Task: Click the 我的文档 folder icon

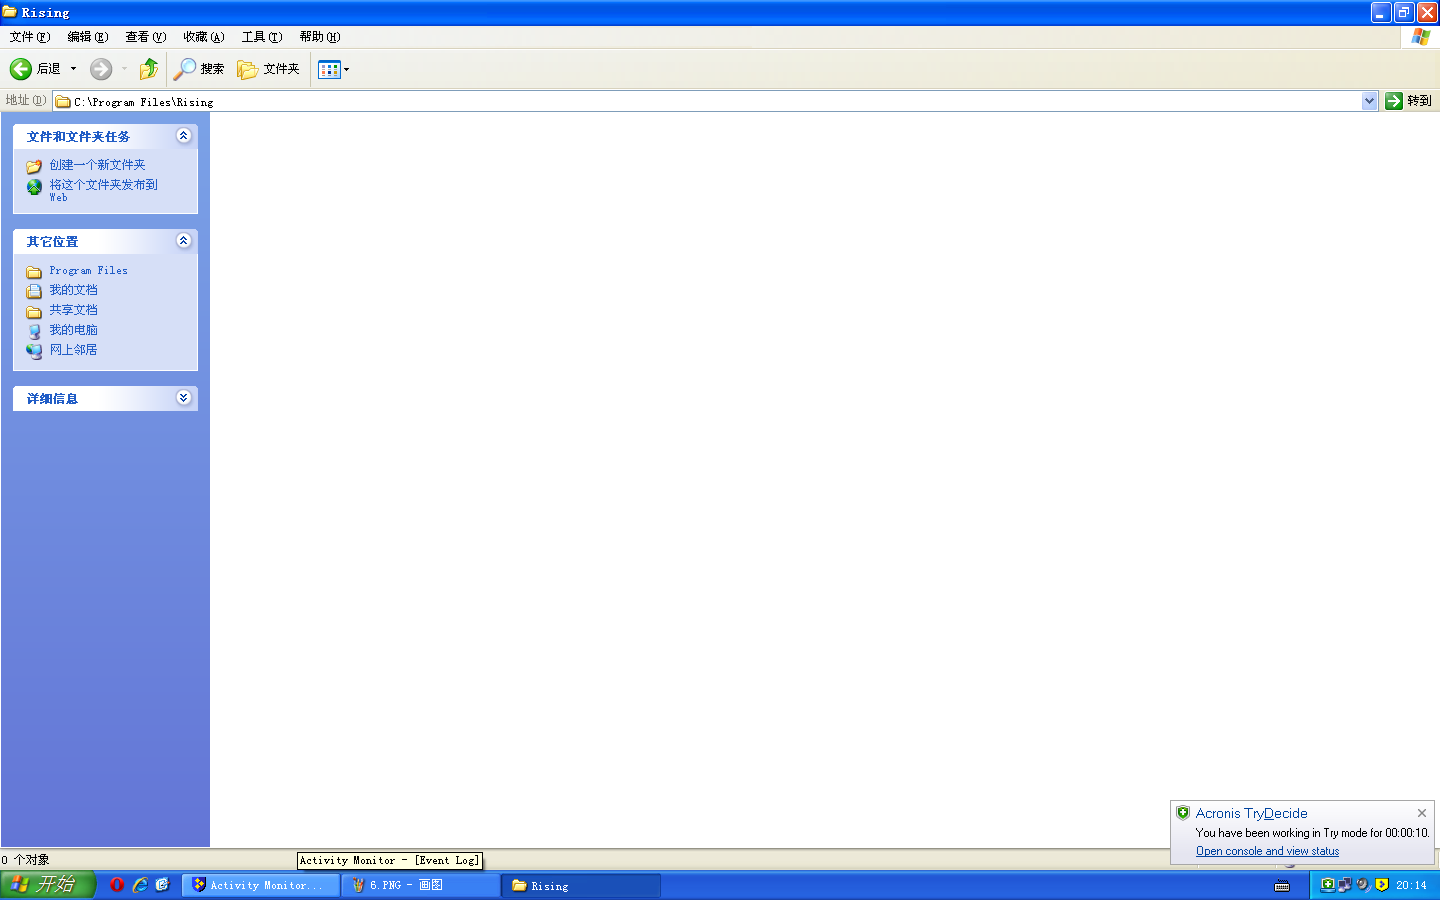Action: point(34,291)
